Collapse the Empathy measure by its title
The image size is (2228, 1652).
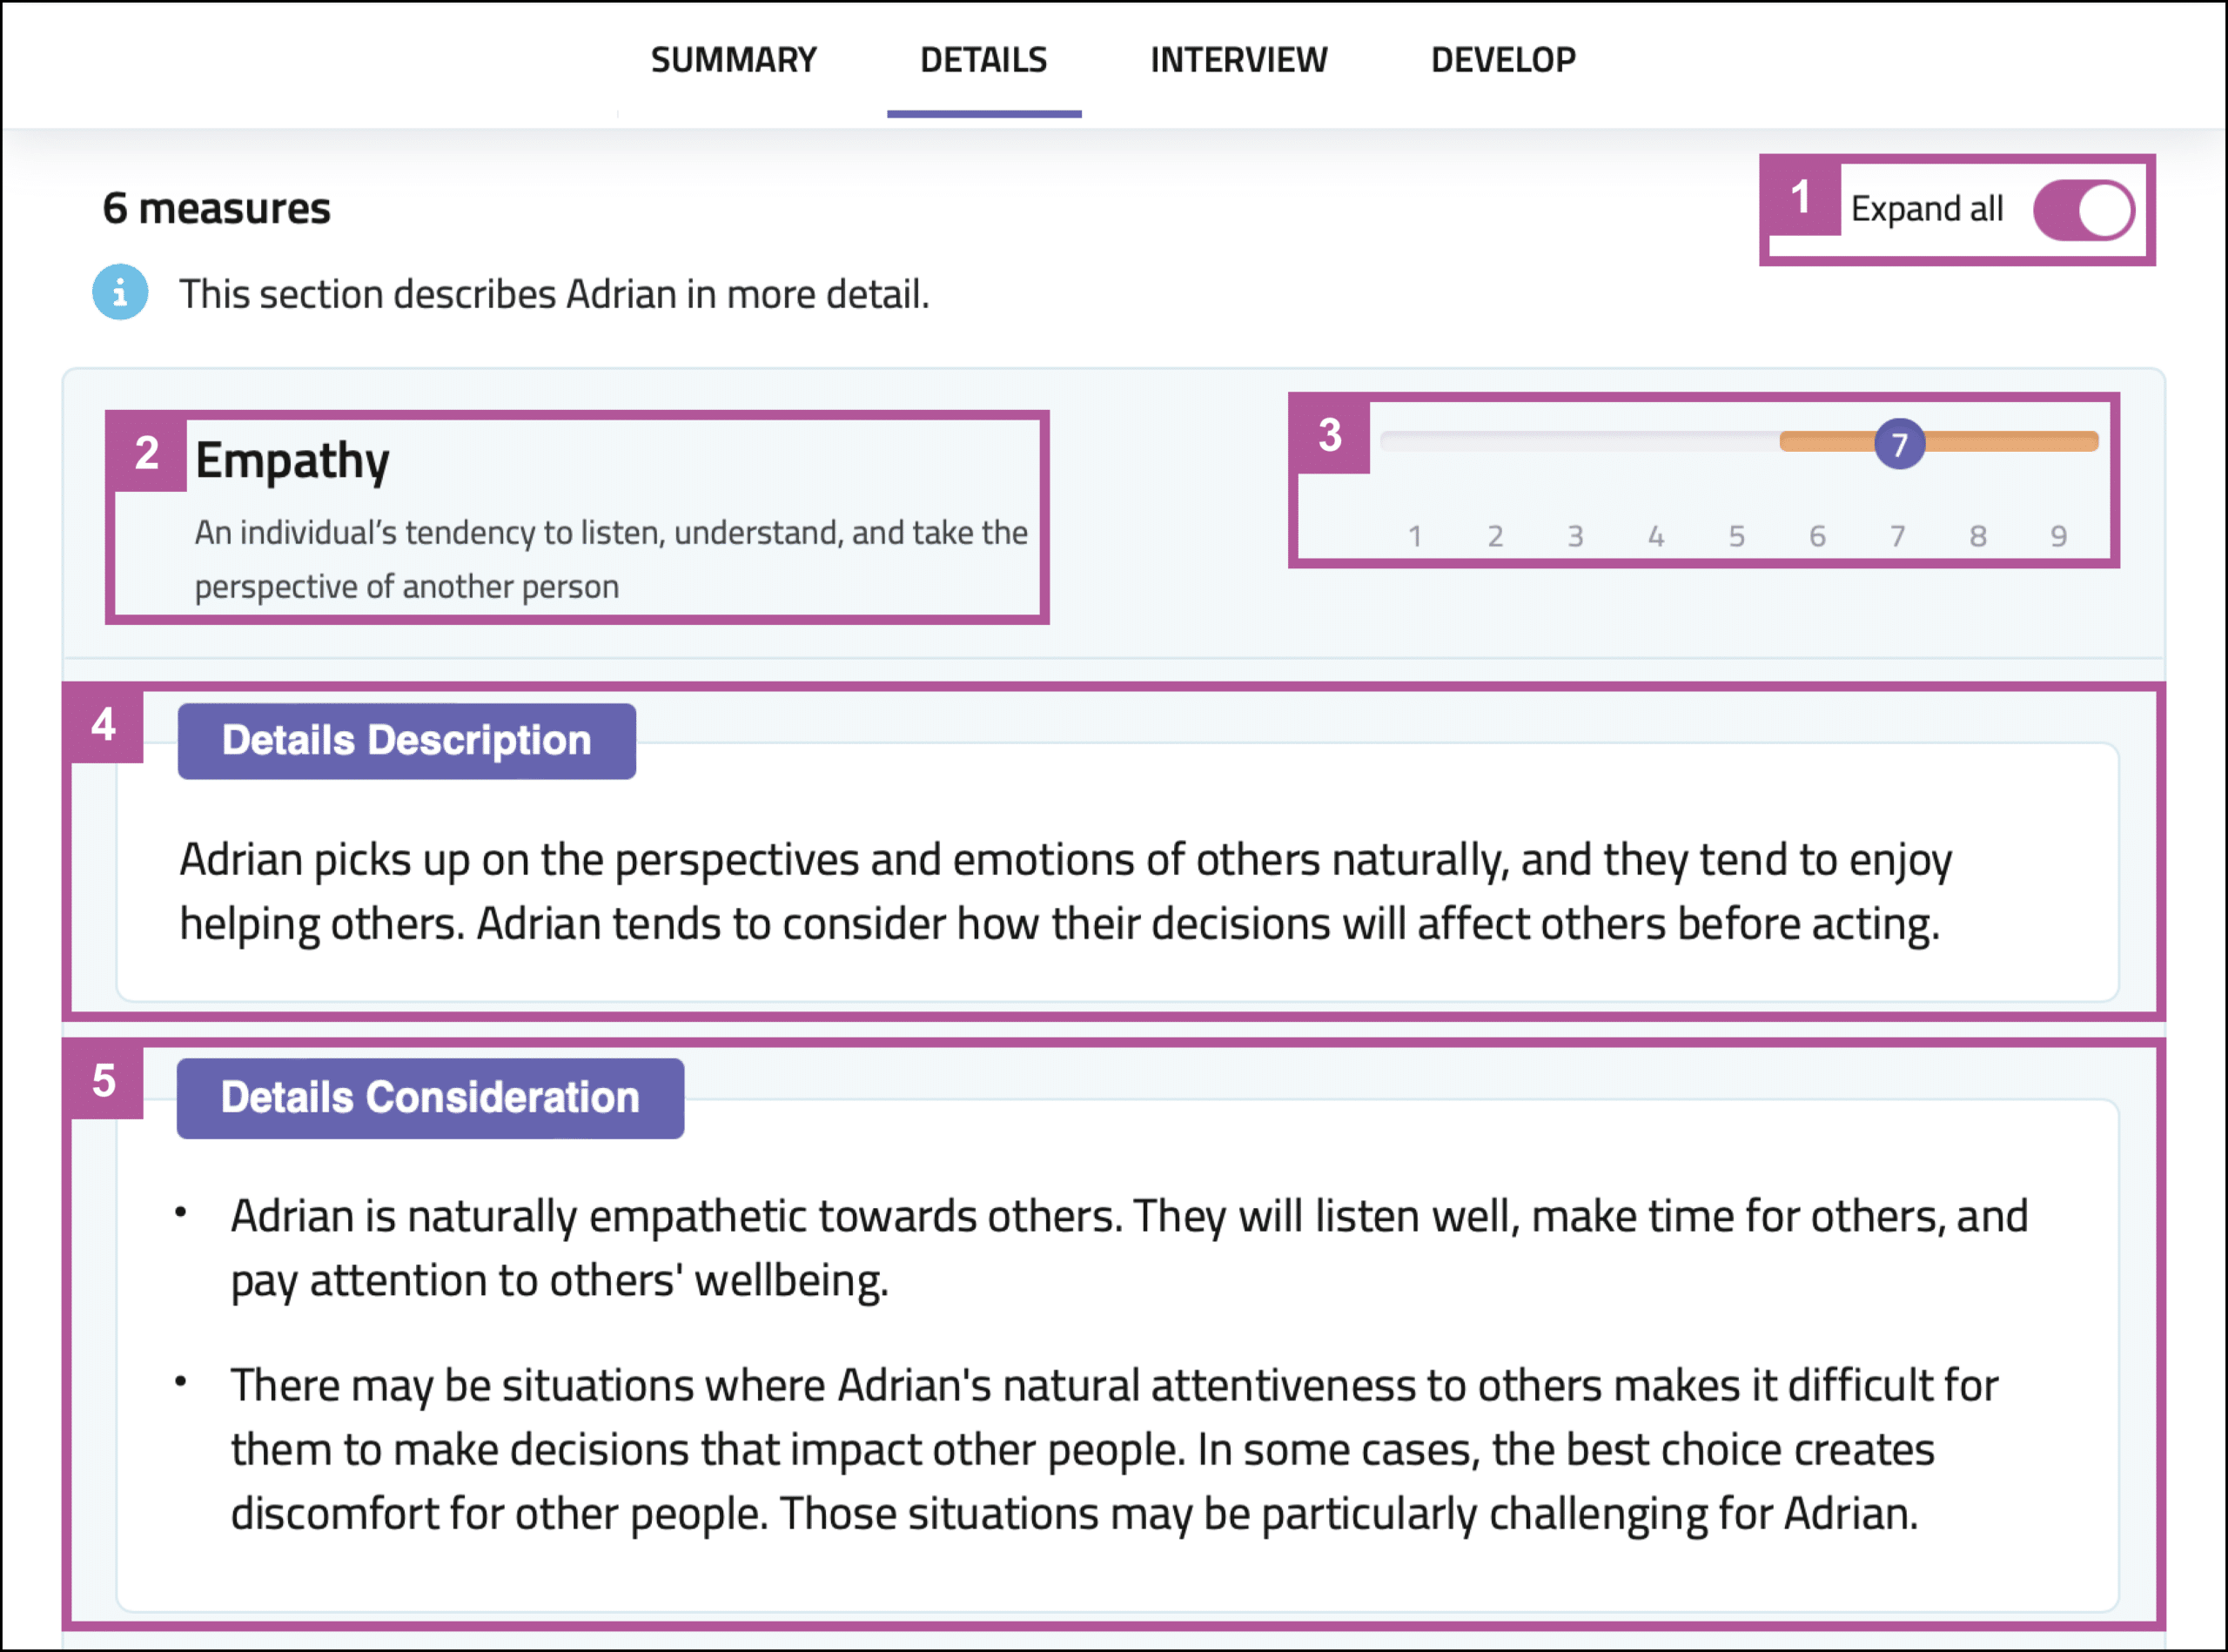(292, 460)
